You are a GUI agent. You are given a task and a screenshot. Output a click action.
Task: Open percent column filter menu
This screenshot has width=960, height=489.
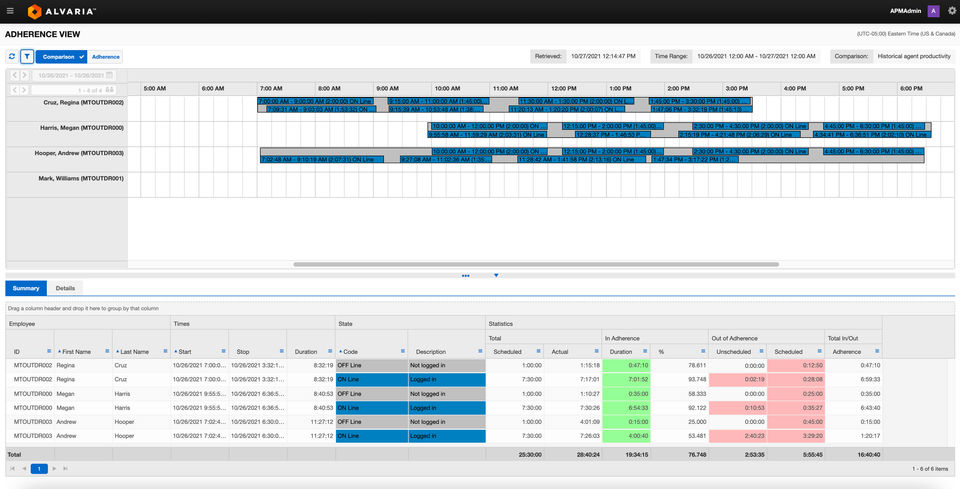point(703,351)
